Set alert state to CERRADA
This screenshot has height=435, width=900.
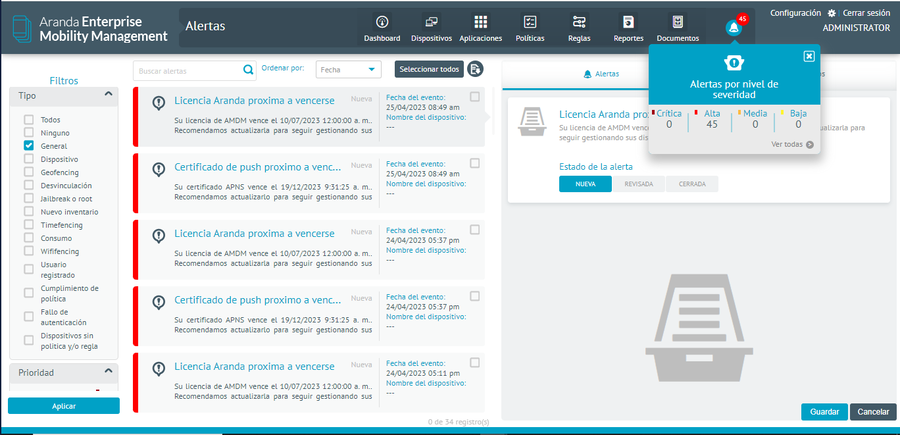point(692,184)
